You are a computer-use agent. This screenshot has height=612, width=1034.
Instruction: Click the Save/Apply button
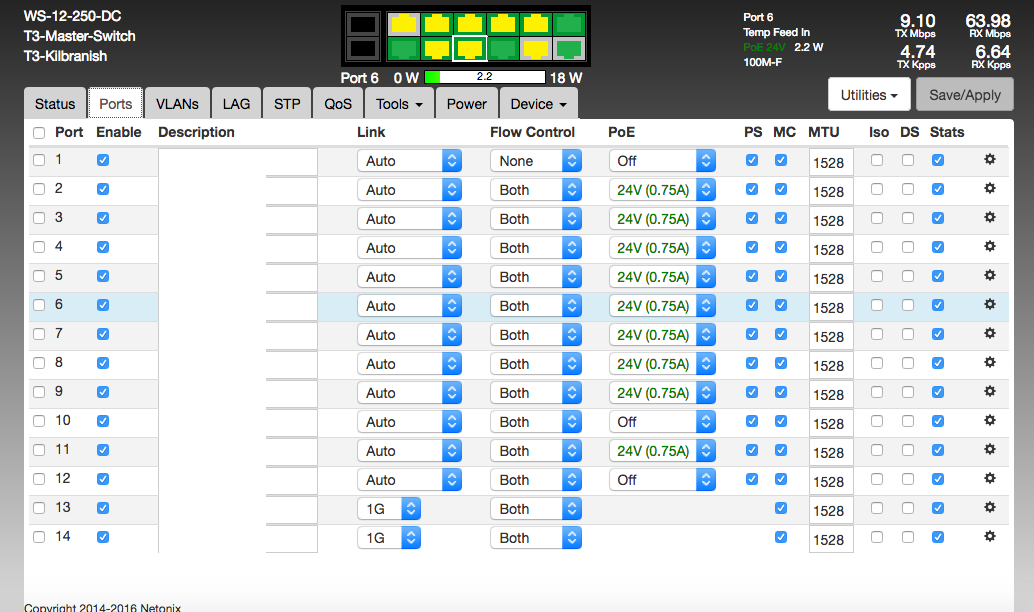tap(965, 95)
